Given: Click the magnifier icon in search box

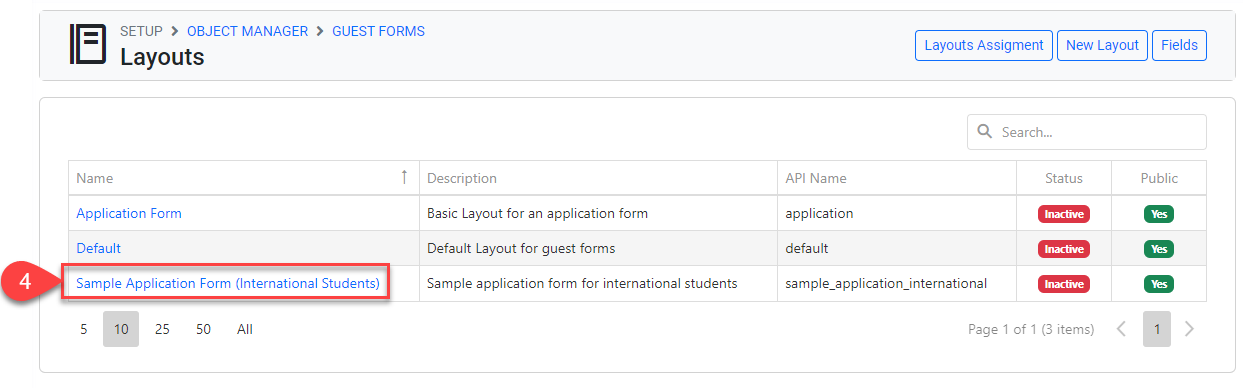Looking at the screenshot, I should (x=984, y=132).
